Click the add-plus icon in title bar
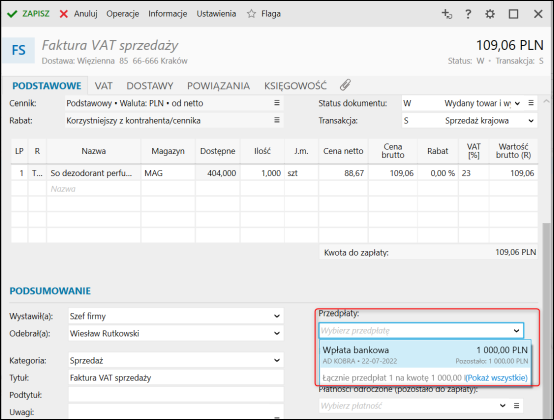Screen dimensions: 554x420 [x=447, y=14]
